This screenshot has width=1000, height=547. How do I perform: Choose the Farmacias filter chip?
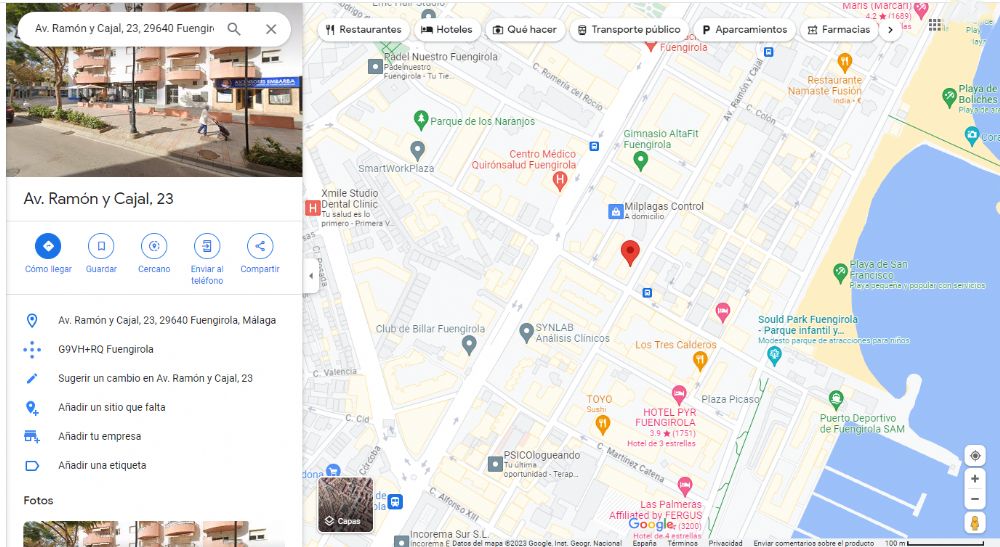pyautogui.click(x=839, y=29)
